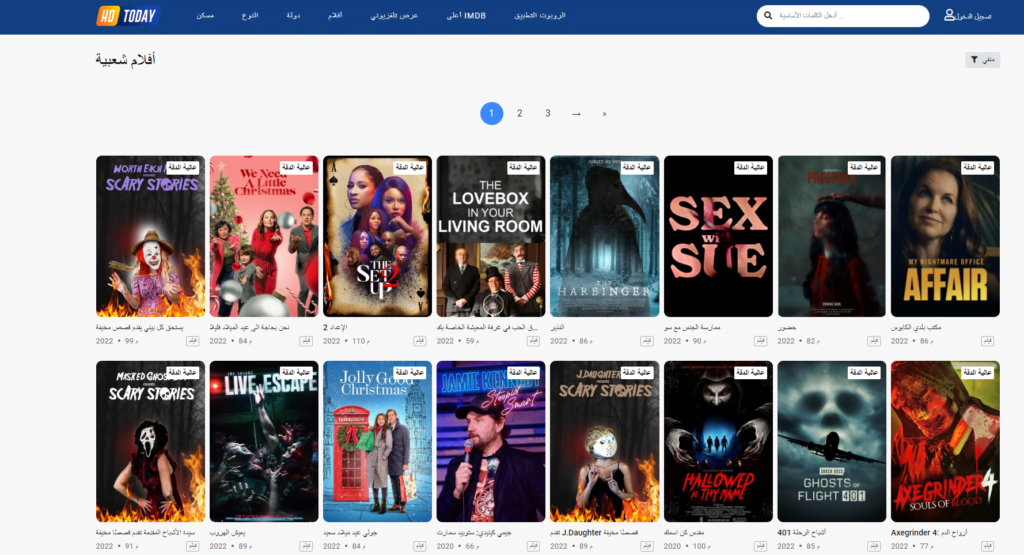This screenshot has height=555, width=1024.
Task: Select page 2 in pagination
Action: click(x=519, y=113)
